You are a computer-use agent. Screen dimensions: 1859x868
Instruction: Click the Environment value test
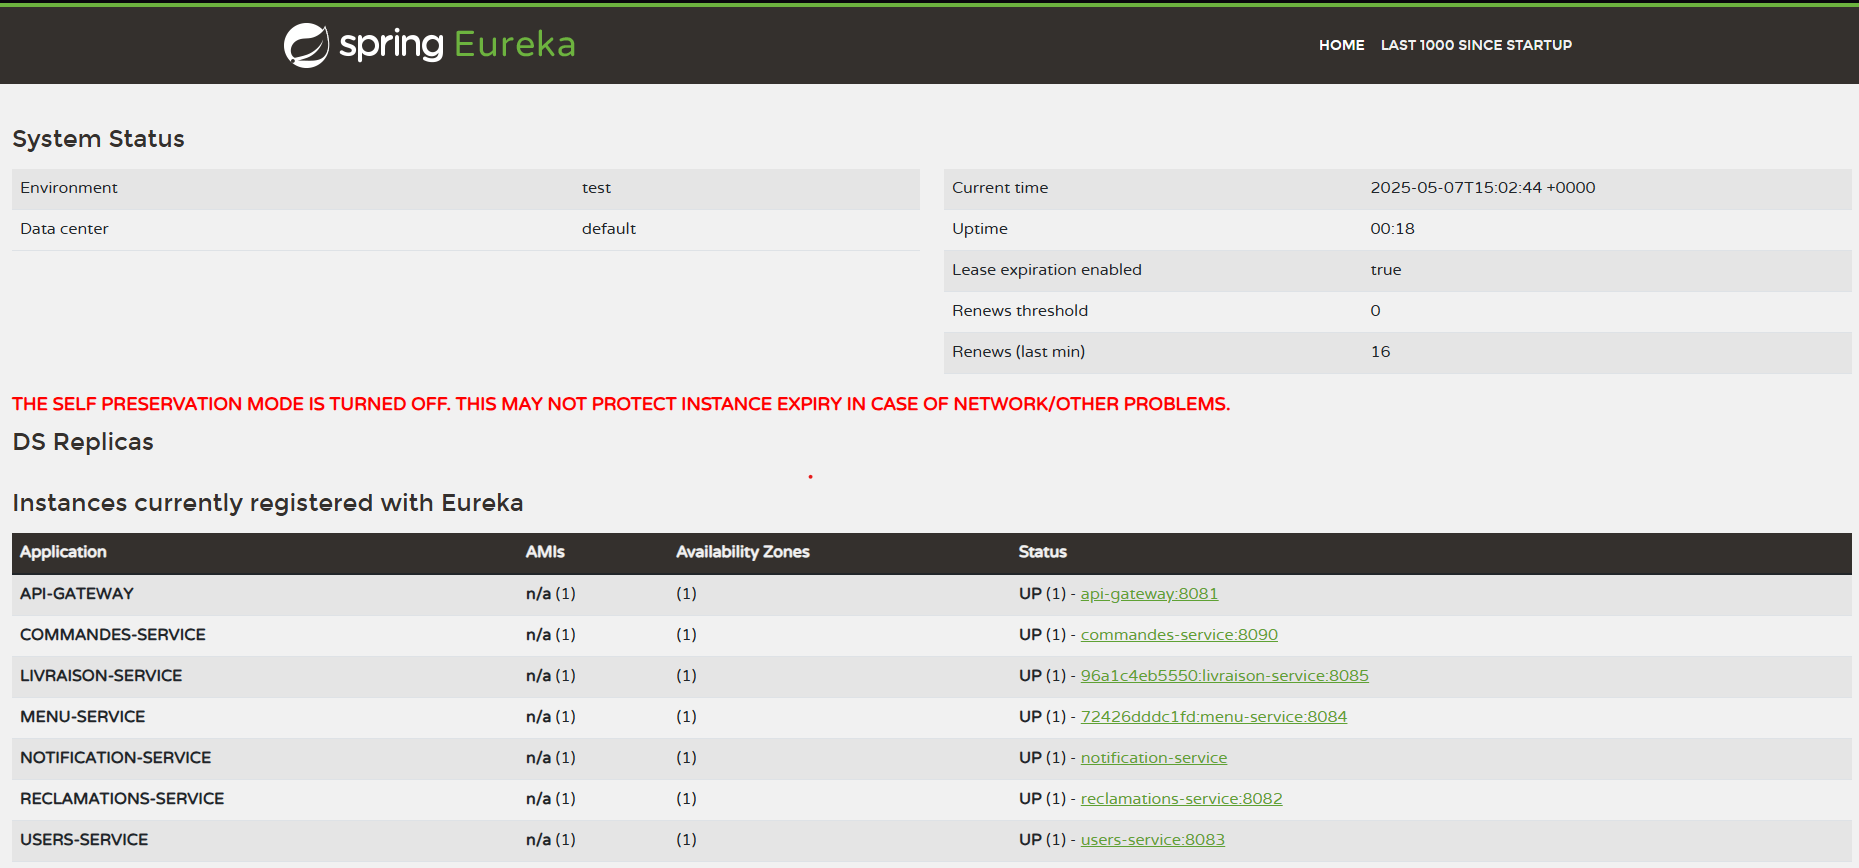[x=596, y=188]
